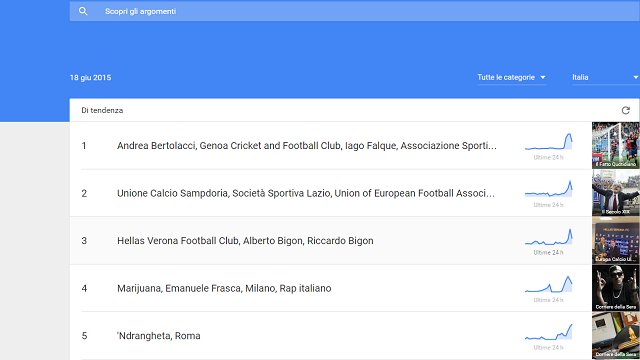Screen dimensions: 640x360
Task: Open the Il Fatto Quotidiano news thumbnail
Action: [616, 145]
